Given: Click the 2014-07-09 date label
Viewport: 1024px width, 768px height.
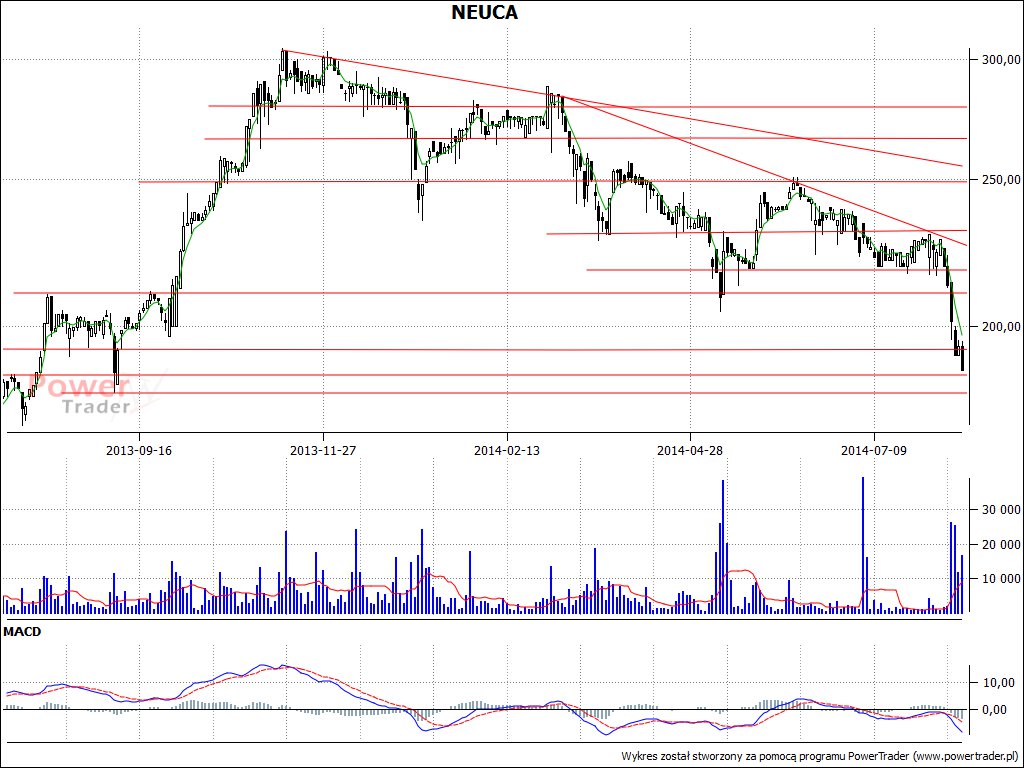Looking at the screenshot, I should pos(874,450).
